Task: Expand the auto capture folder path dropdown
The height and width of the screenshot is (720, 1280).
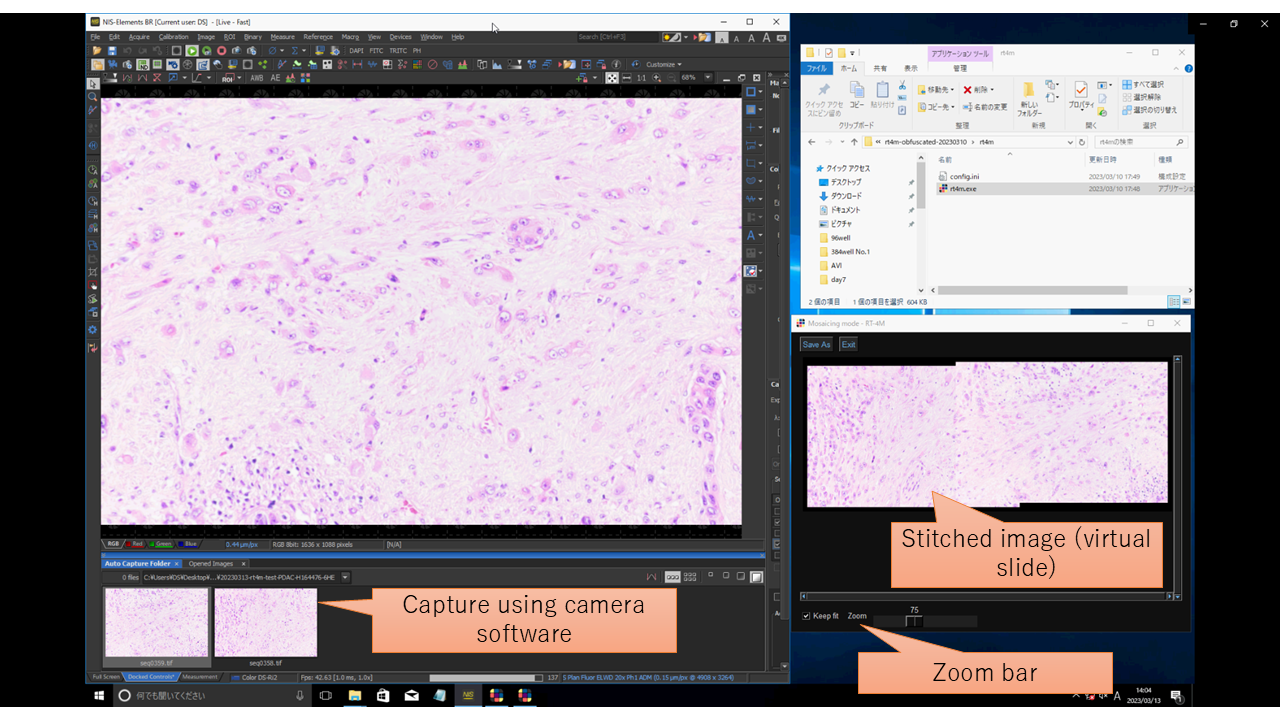Action: tap(346, 577)
